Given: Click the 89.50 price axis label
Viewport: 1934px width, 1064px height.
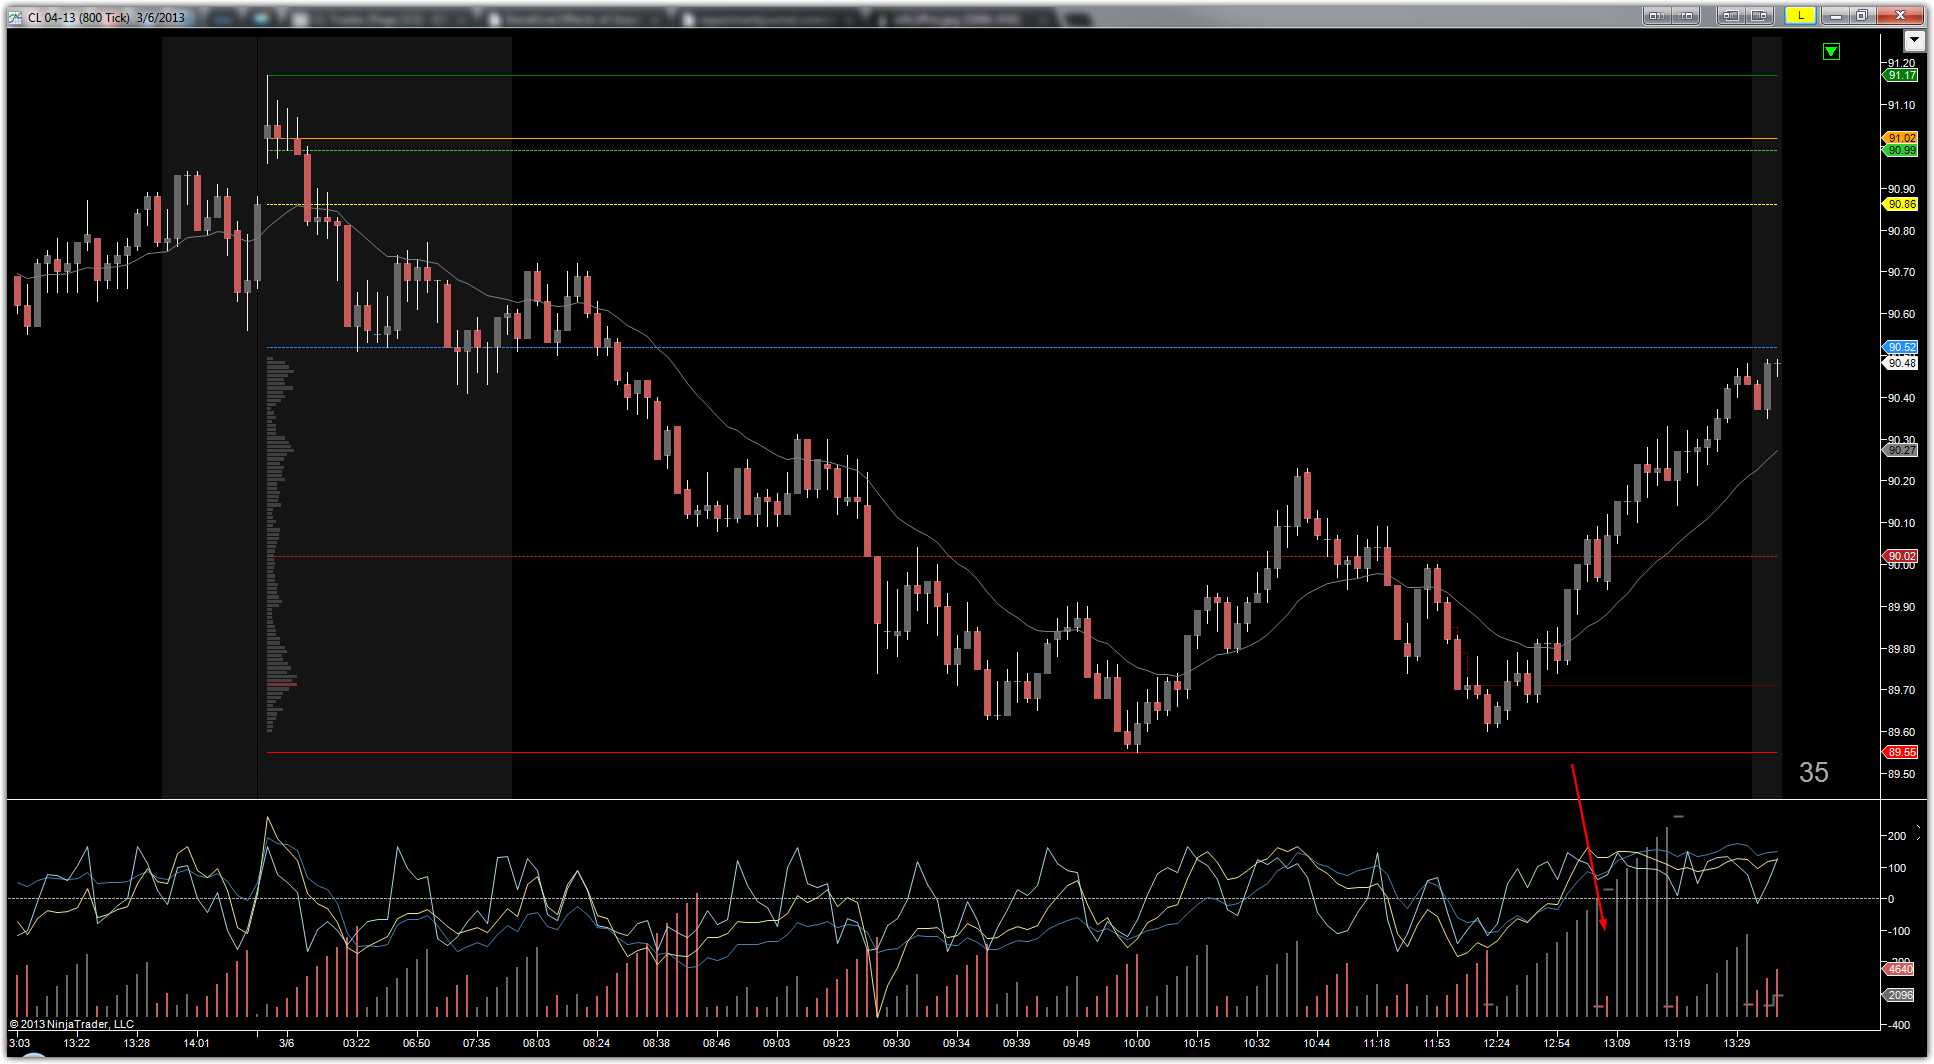Looking at the screenshot, I should tap(1901, 774).
